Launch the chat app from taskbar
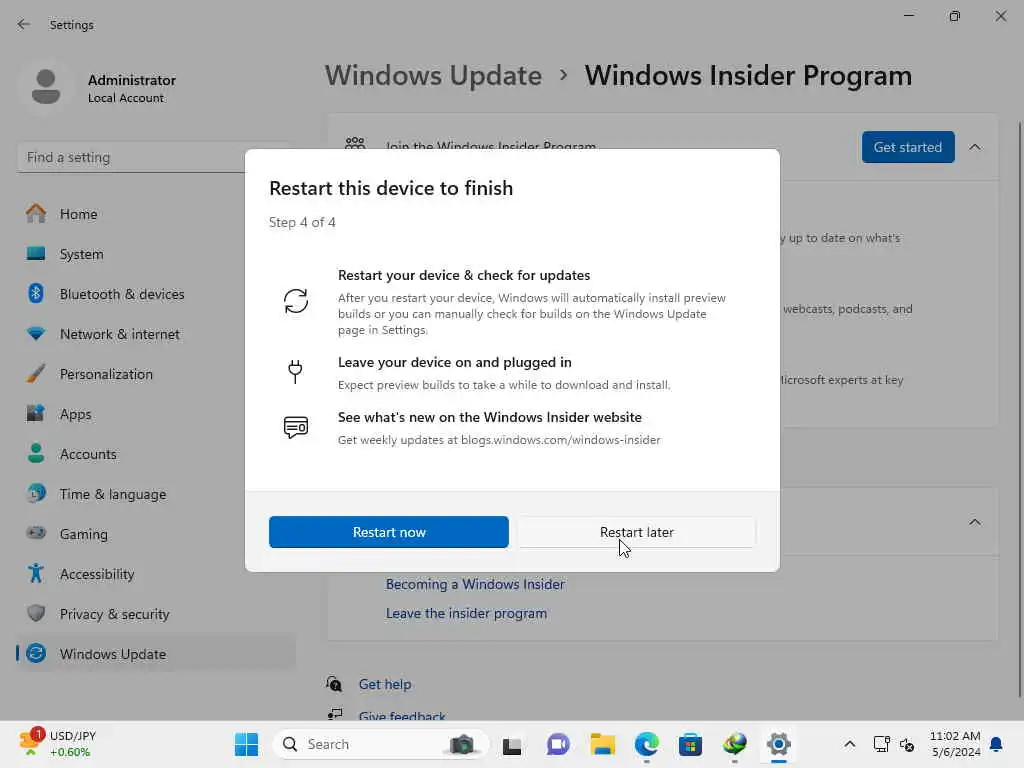1024x768 pixels. coord(558,744)
